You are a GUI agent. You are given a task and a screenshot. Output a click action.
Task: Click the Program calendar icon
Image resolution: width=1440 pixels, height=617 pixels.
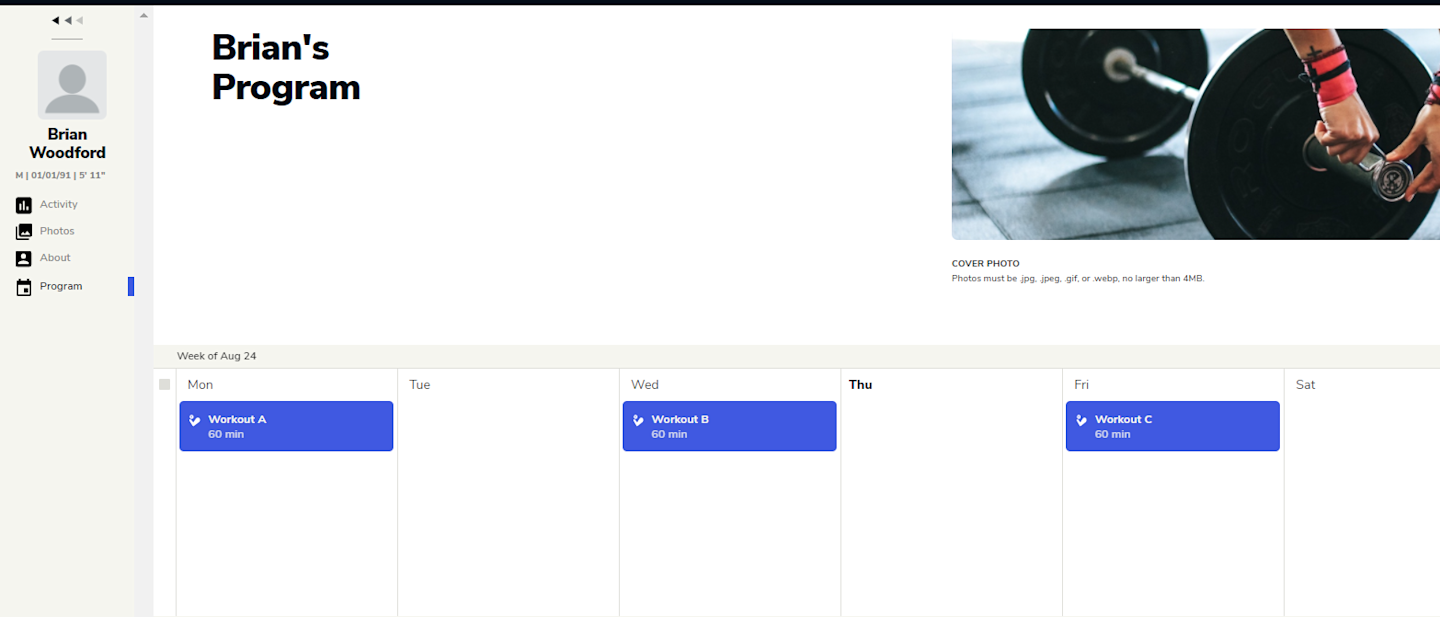24,287
